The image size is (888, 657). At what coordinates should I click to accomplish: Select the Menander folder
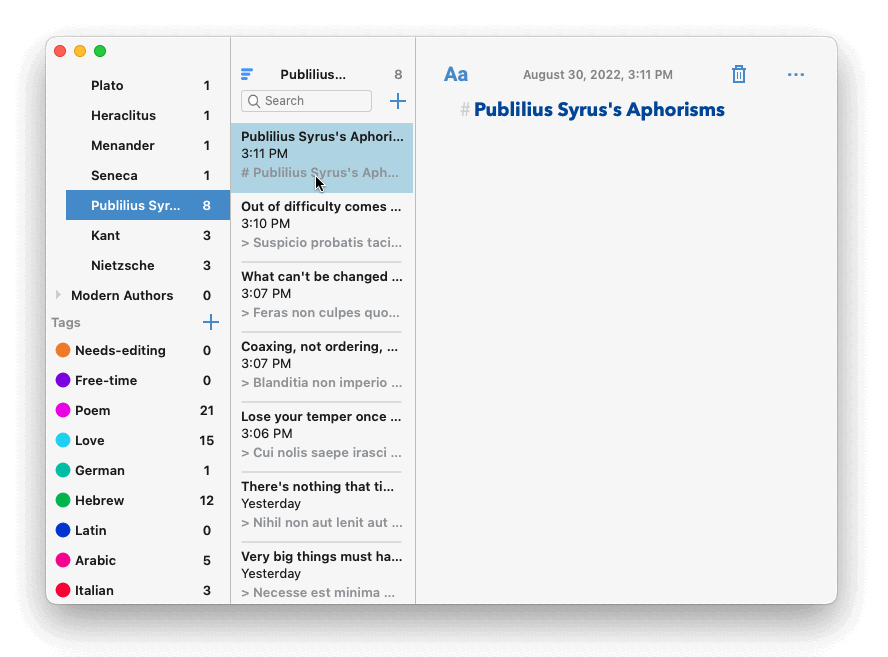[x=148, y=146]
